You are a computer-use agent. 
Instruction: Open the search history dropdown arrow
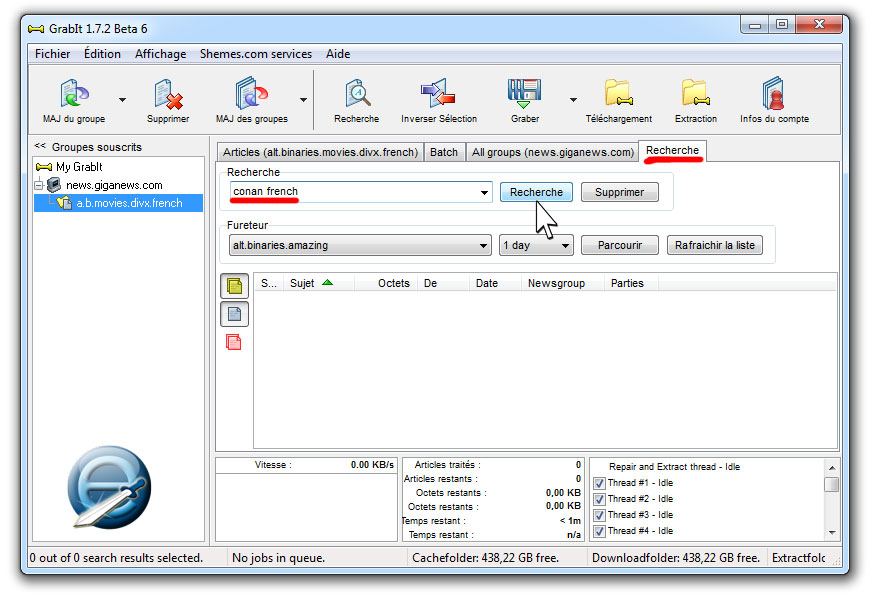point(484,193)
